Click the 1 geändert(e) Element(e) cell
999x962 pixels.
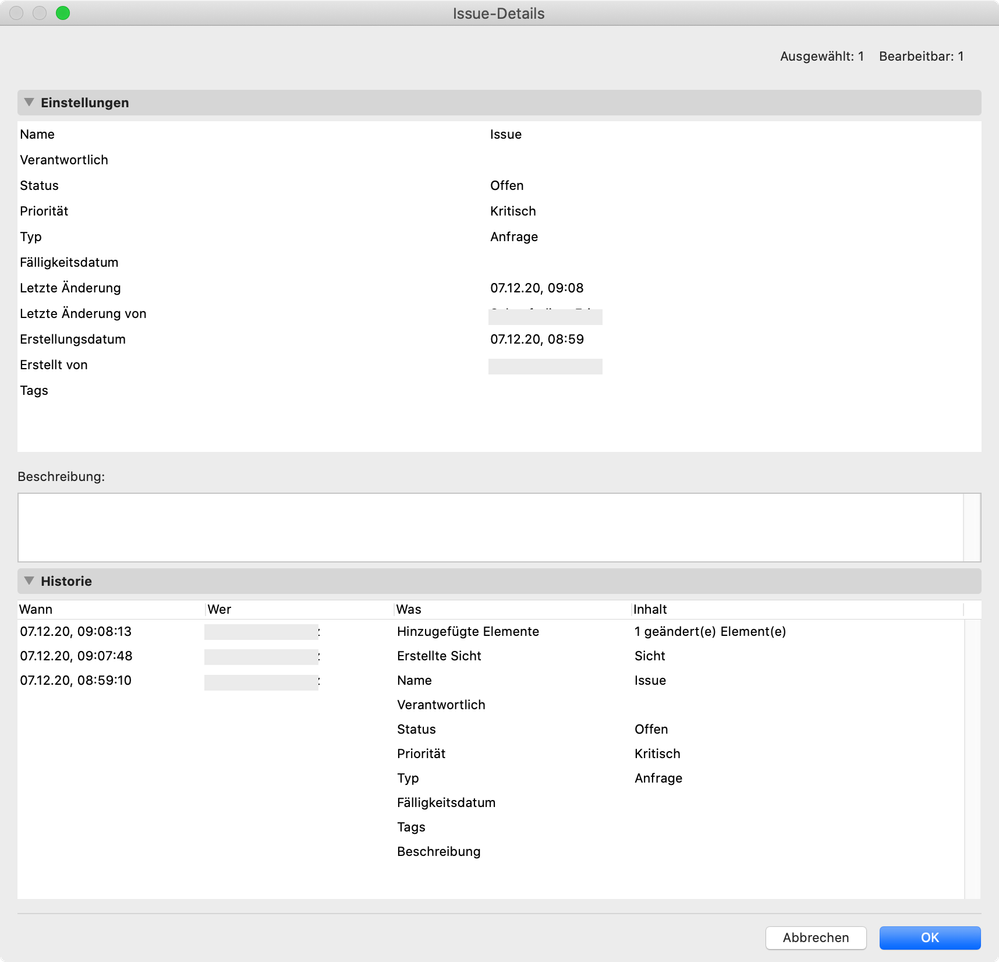coord(710,631)
